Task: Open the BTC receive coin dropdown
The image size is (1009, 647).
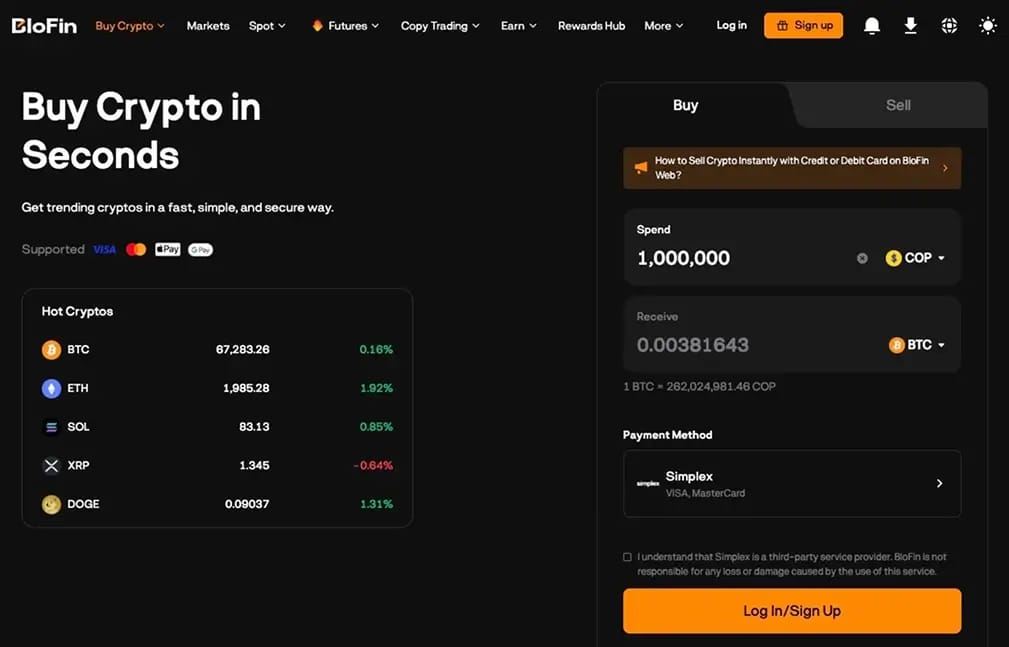Action: tap(917, 345)
